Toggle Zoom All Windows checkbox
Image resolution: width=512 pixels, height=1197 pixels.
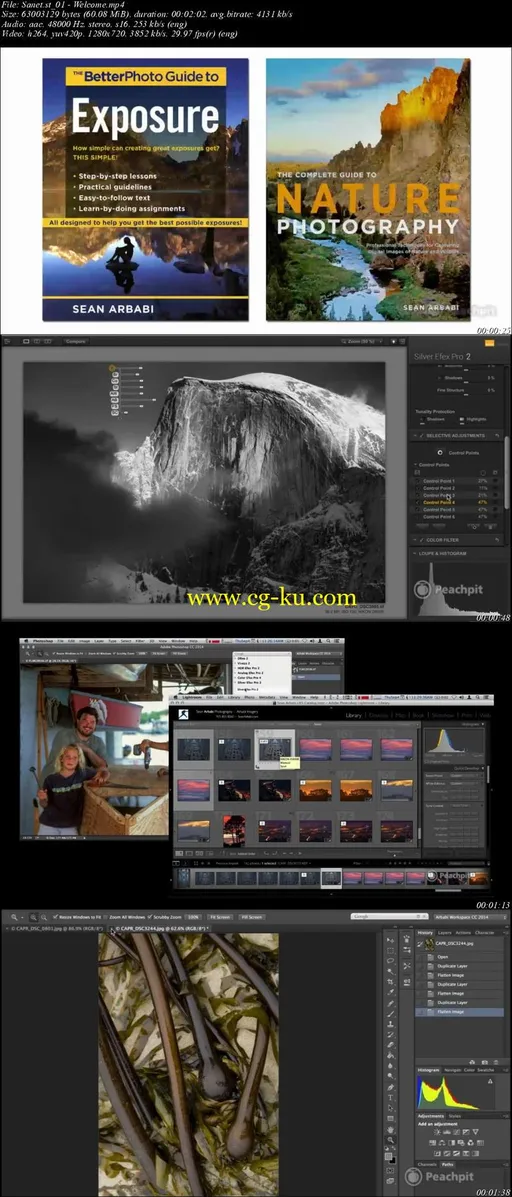pos(105,916)
